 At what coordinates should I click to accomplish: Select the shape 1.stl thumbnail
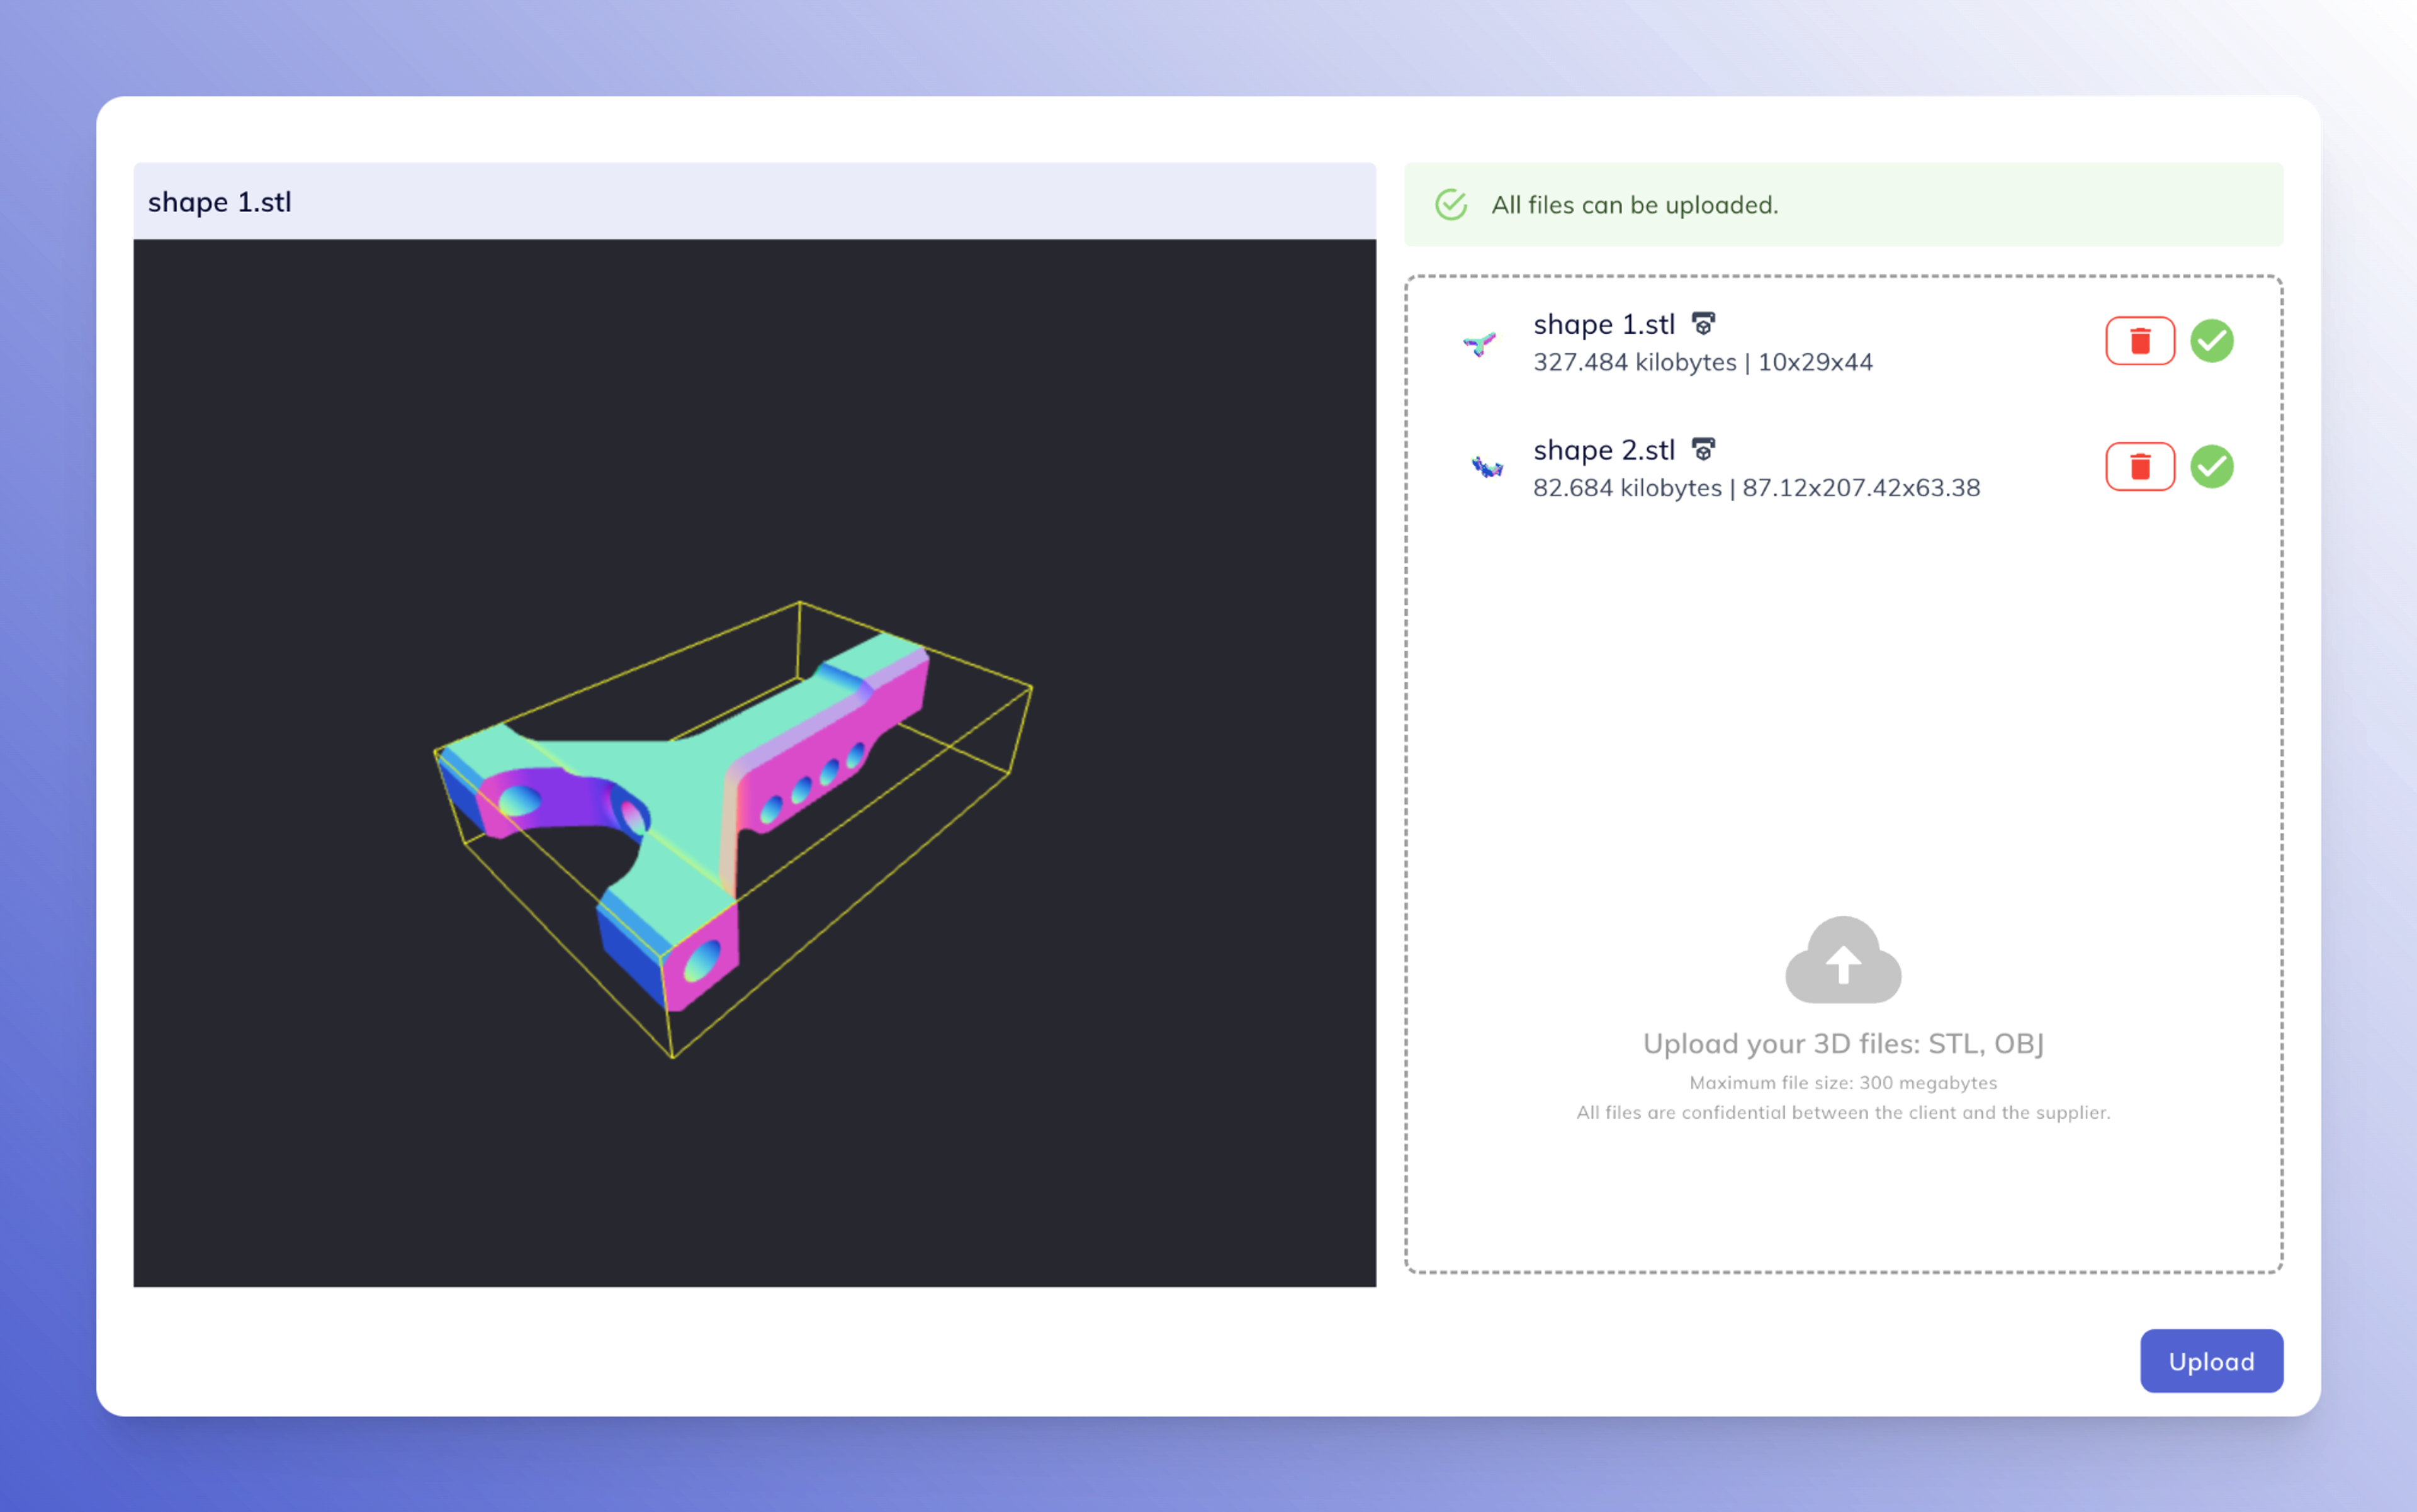pyautogui.click(x=1479, y=345)
